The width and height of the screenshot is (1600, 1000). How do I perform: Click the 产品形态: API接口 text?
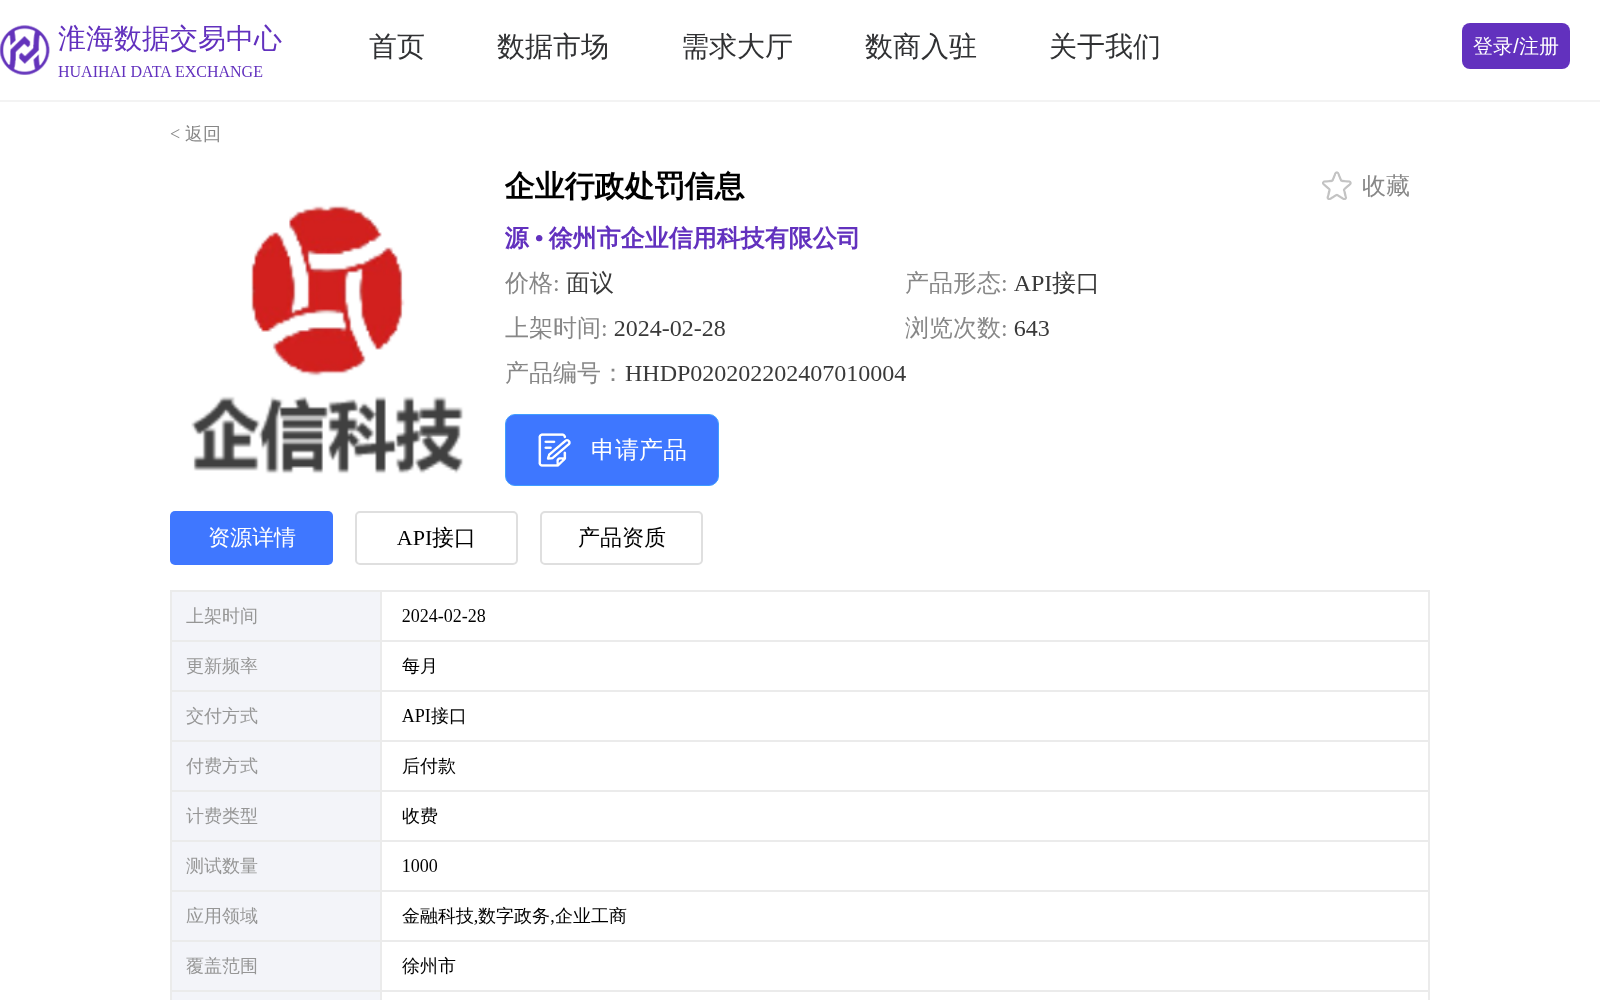[1002, 283]
